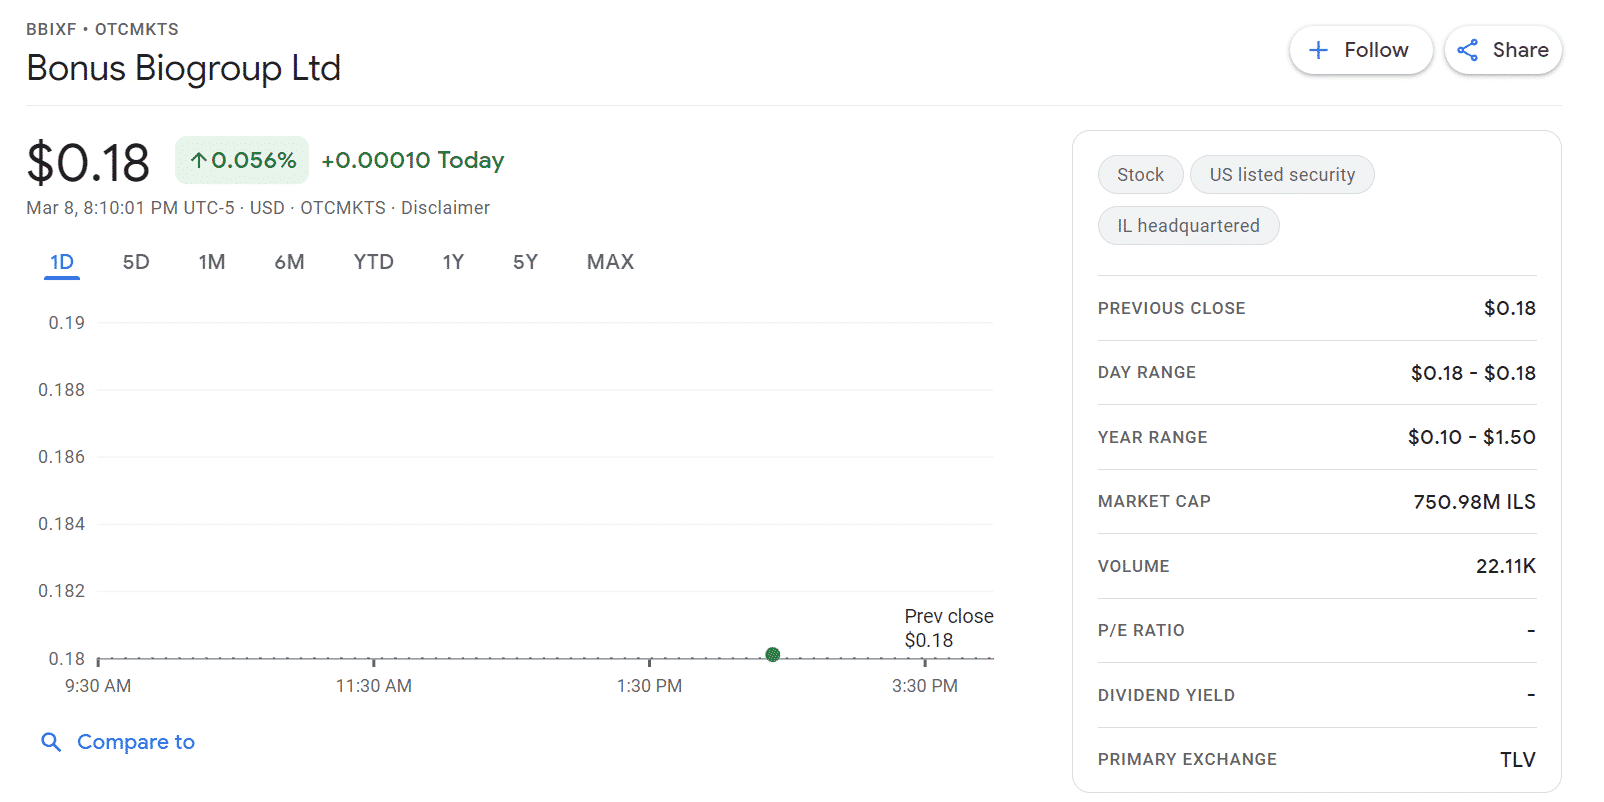The image size is (1604, 802).
Task: Click the 0.184 y-axis label
Action: click(62, 524)
